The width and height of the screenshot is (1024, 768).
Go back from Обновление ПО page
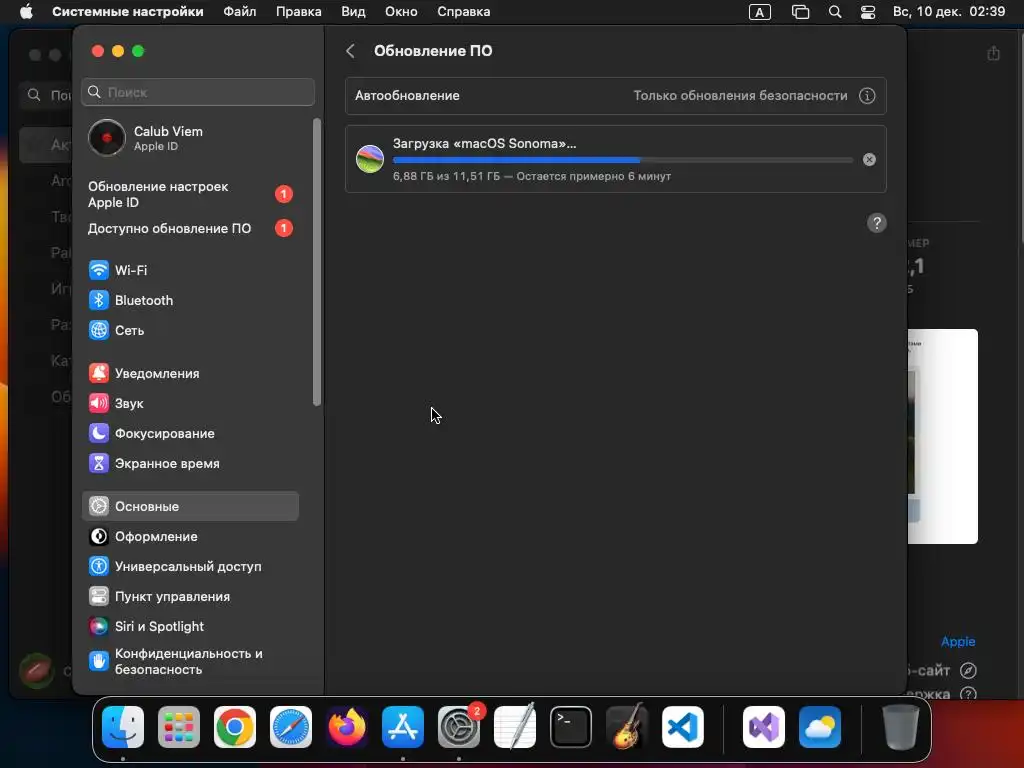(x=351, y=51)
